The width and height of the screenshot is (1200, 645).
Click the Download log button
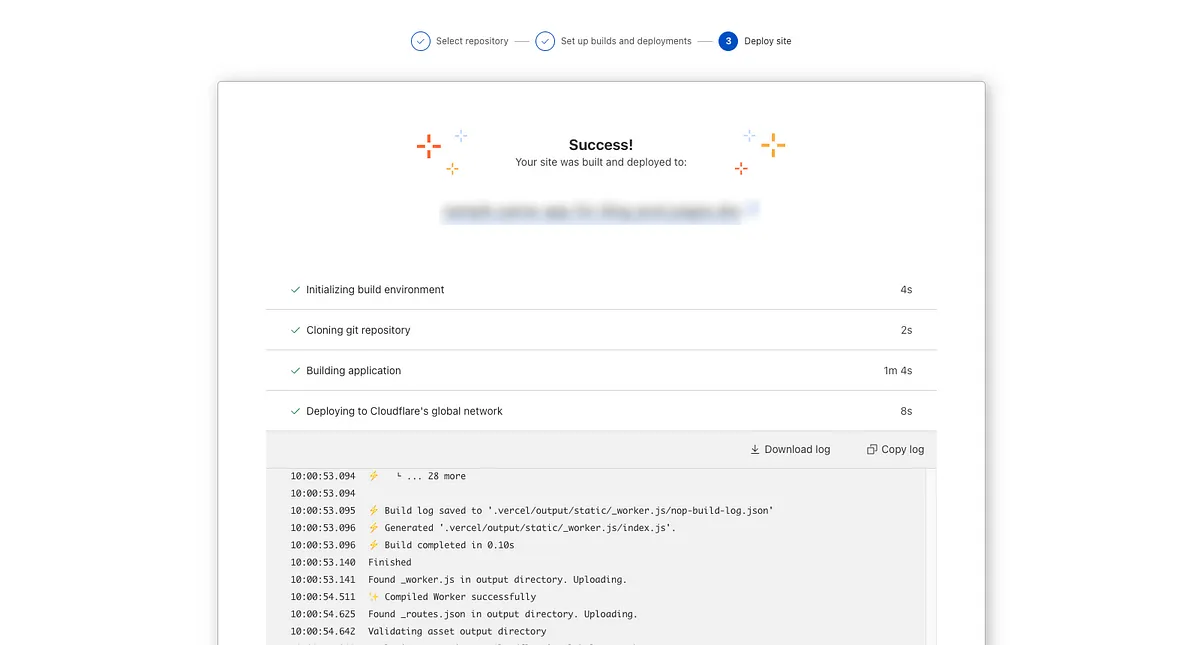[790, 449]
